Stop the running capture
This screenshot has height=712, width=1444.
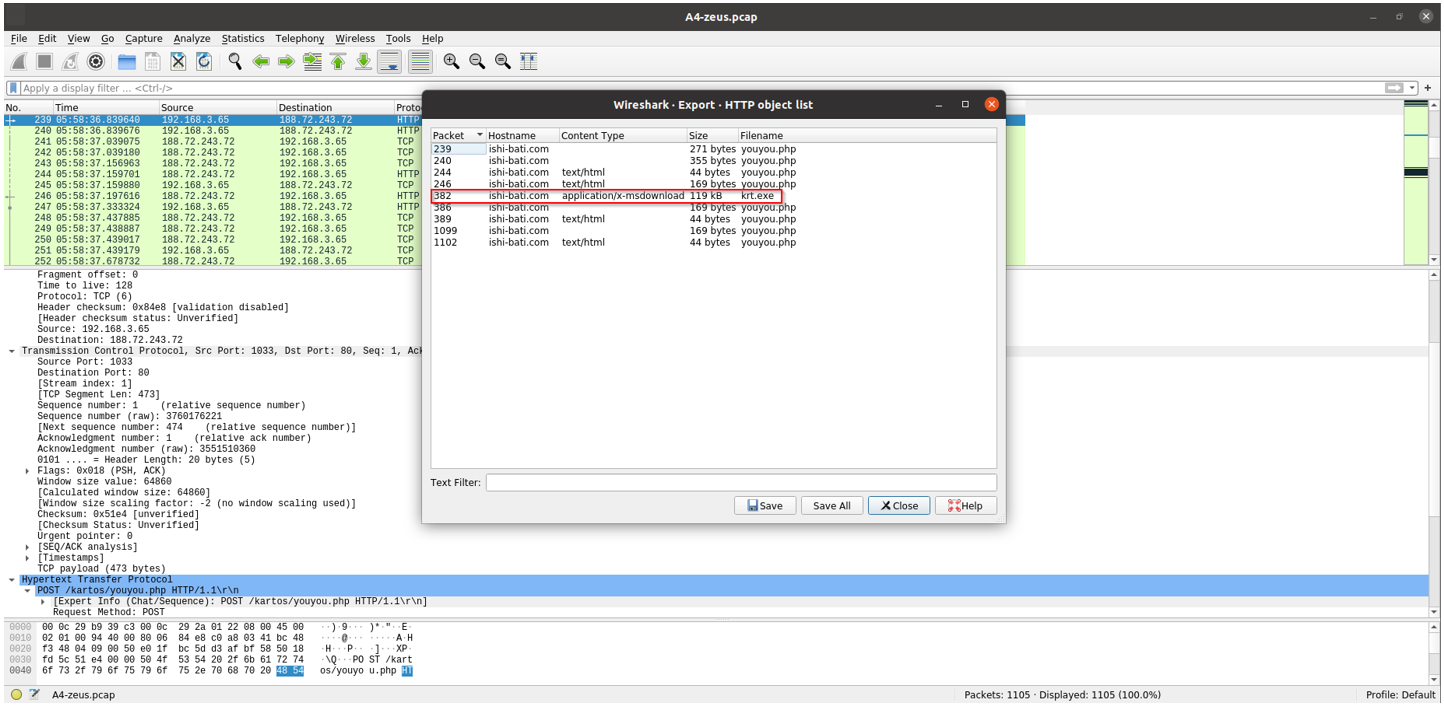pos(45,62)
